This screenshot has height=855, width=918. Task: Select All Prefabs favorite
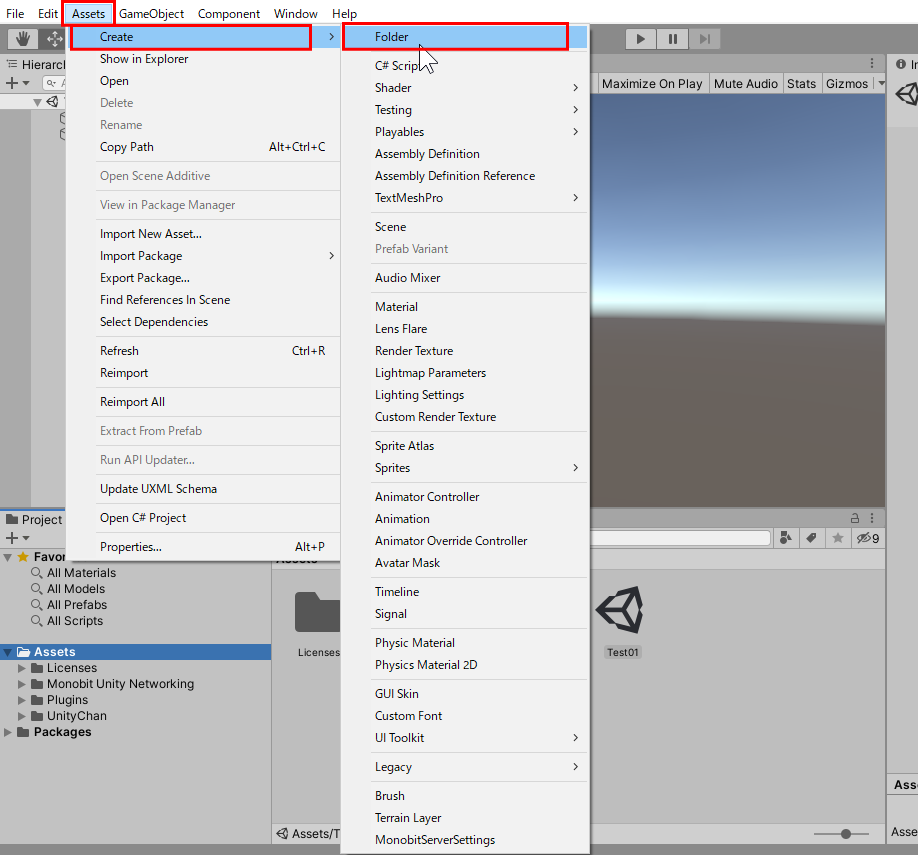(77, 604)
